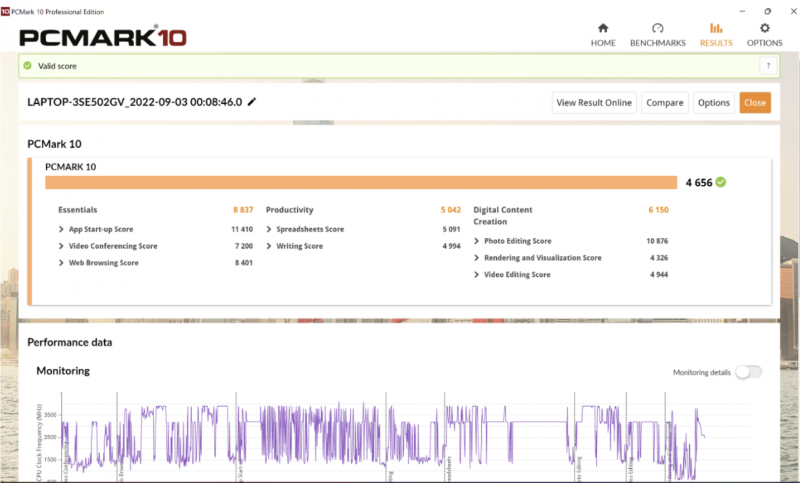800x483 pixels.
Task: Click the Web Browsing value 8 401
Action: pyautogui.click(x=244, y=263)
